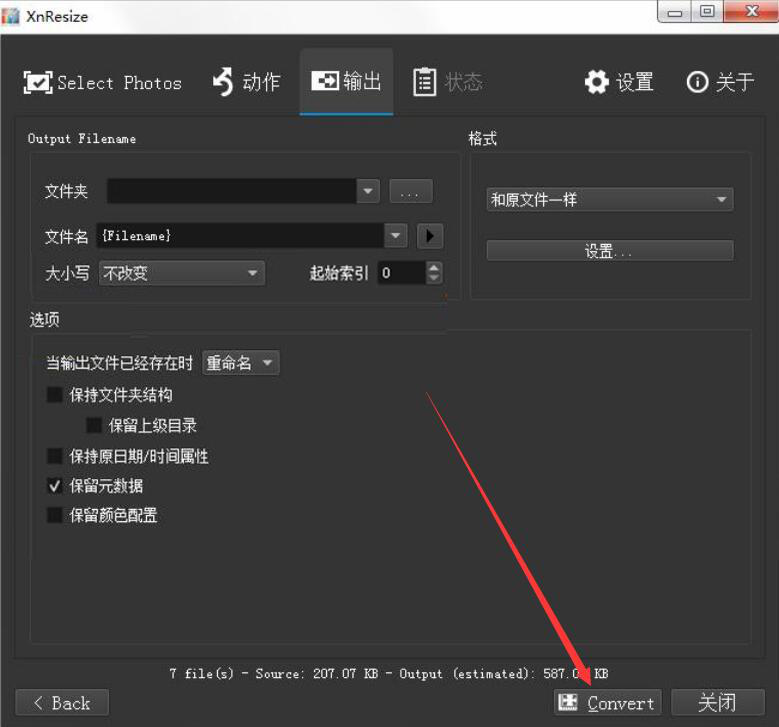Click the {Filename} input field
This screenshot has height=727, width=779.
pyautogui.click(x=240, y=236)
